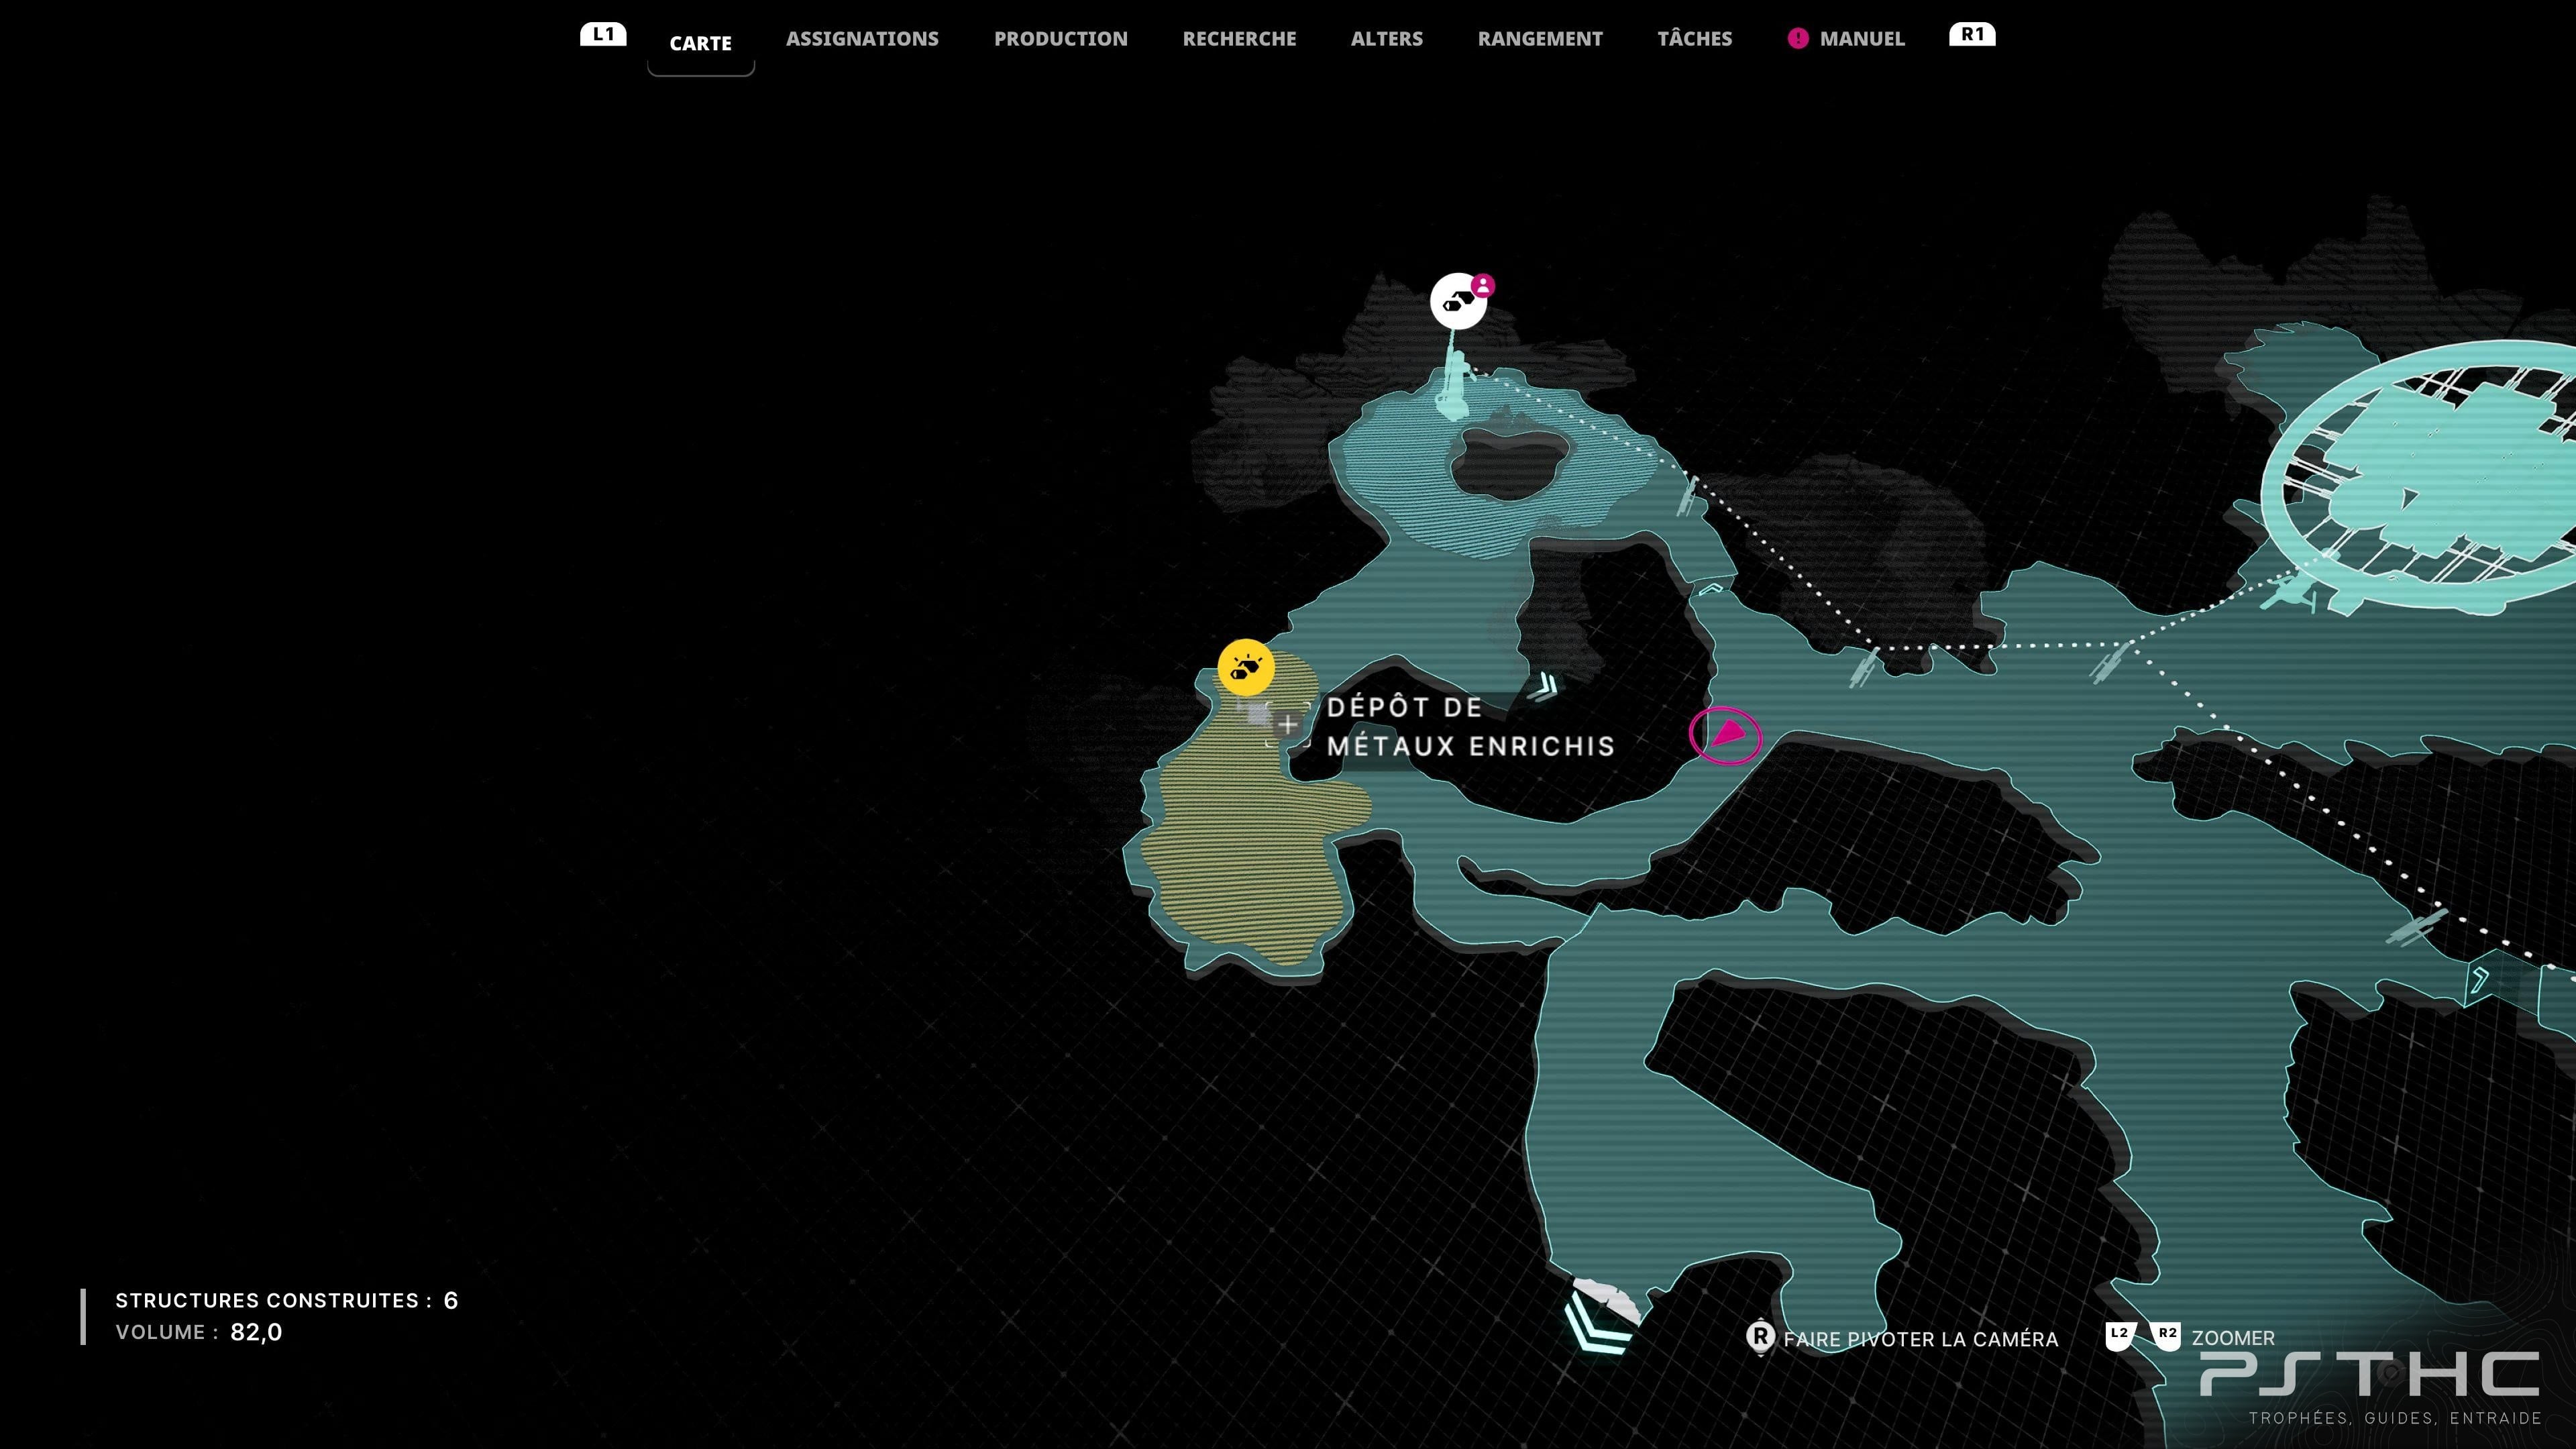Select the RECHERCHE tab
2576x1449 pixels.
click(1239, 39)
